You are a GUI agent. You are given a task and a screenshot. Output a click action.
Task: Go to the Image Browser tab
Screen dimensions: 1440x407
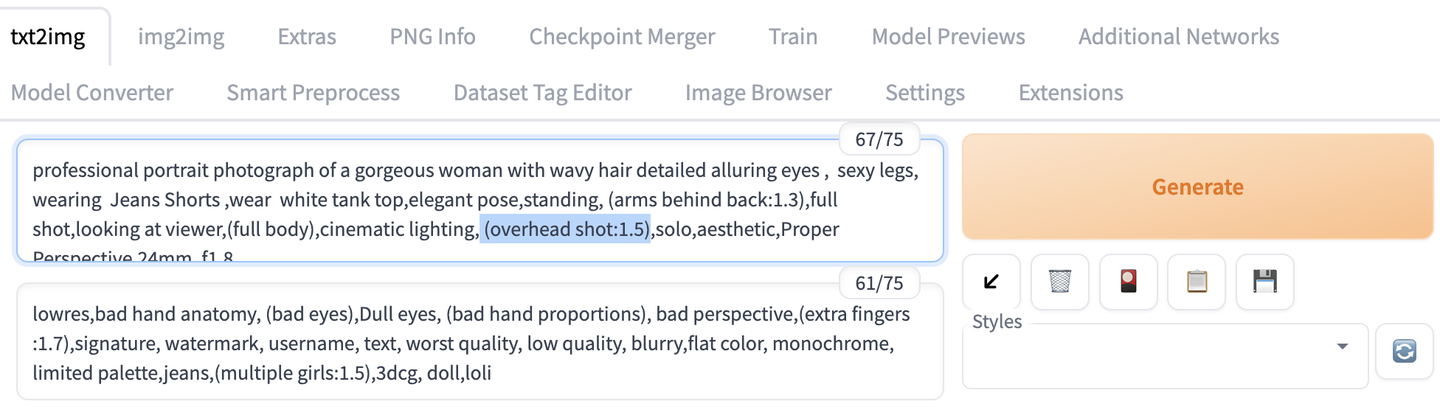[758, 93]
